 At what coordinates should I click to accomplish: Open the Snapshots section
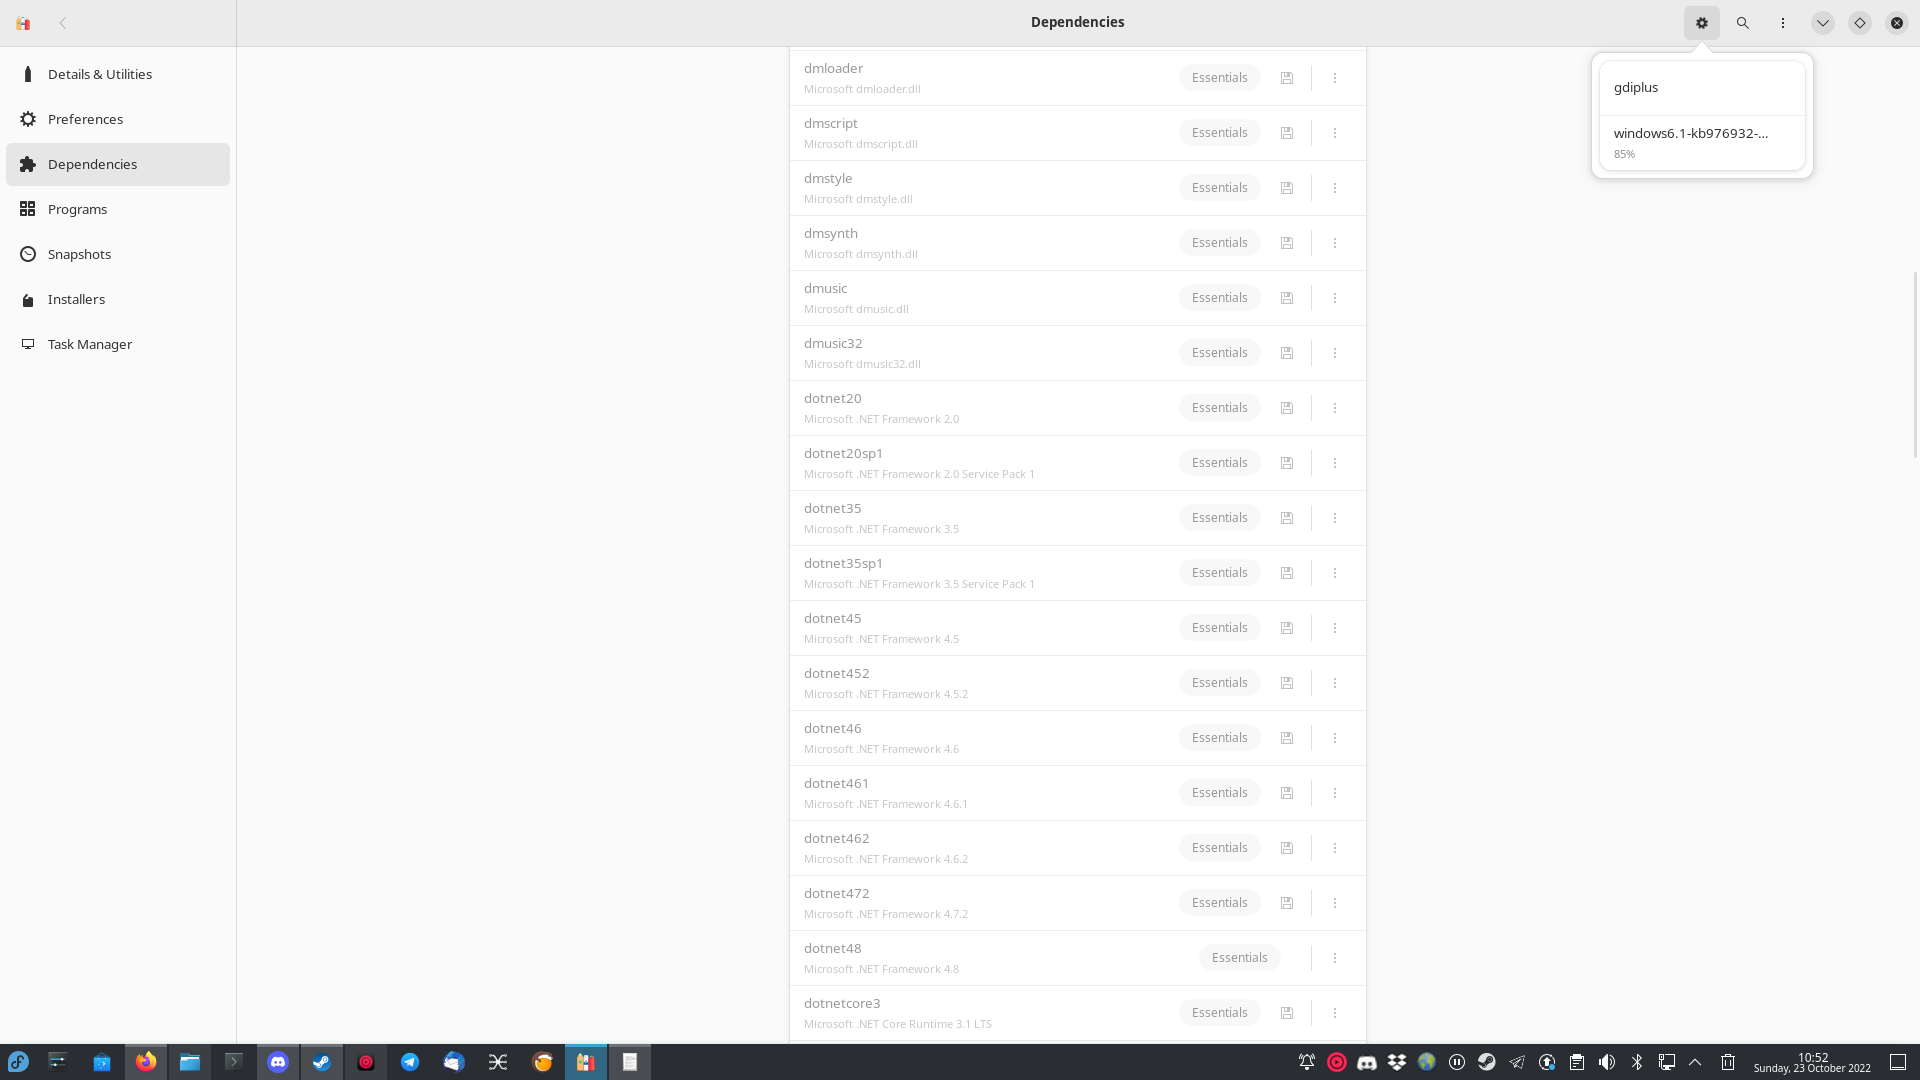coord(79,254)
